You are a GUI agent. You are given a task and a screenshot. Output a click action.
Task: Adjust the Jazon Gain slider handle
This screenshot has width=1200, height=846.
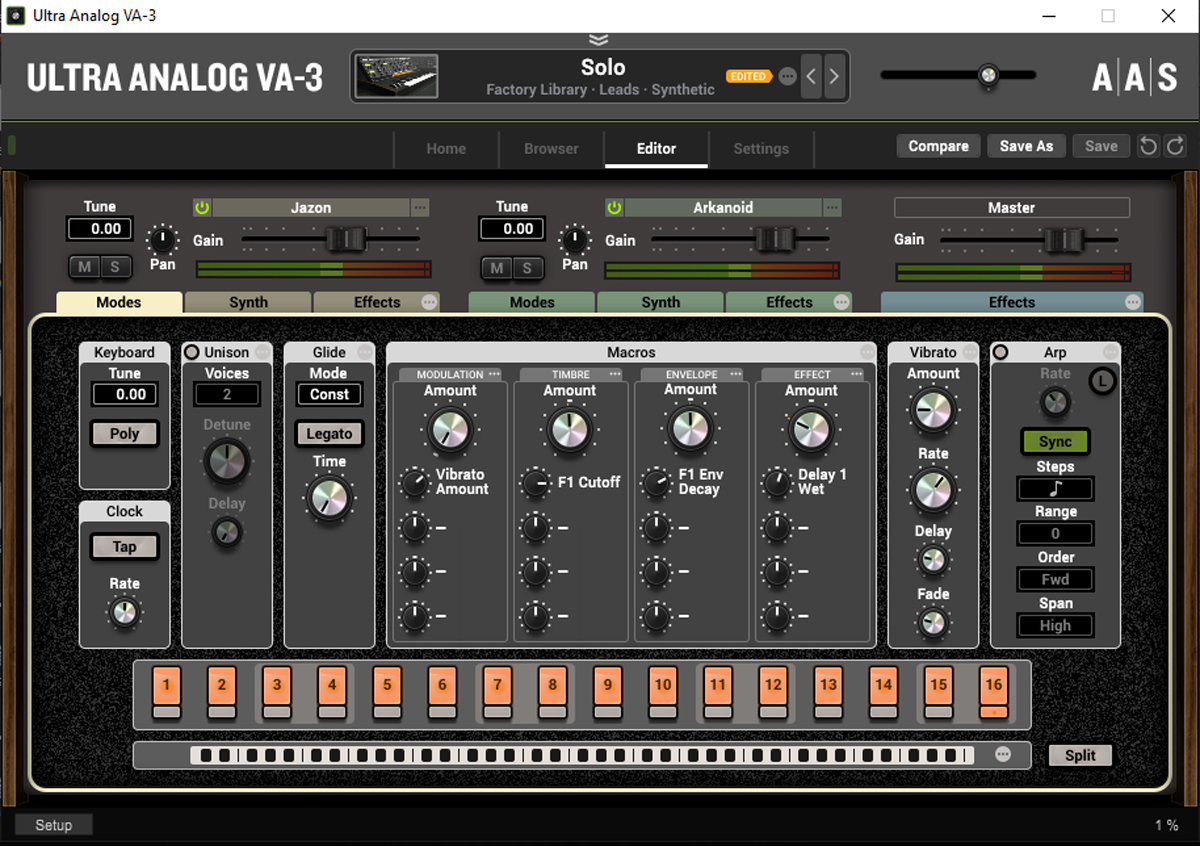tap(347, 239)
